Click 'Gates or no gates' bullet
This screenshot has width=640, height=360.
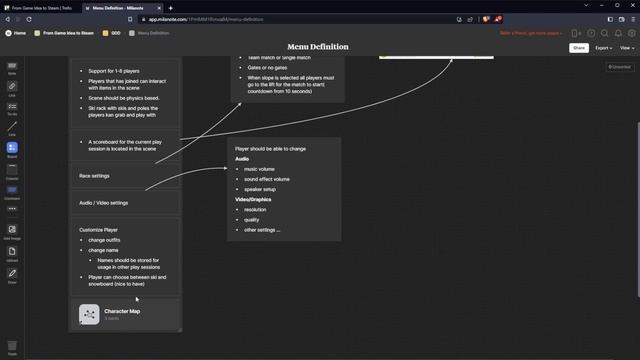tap(267, 68)
